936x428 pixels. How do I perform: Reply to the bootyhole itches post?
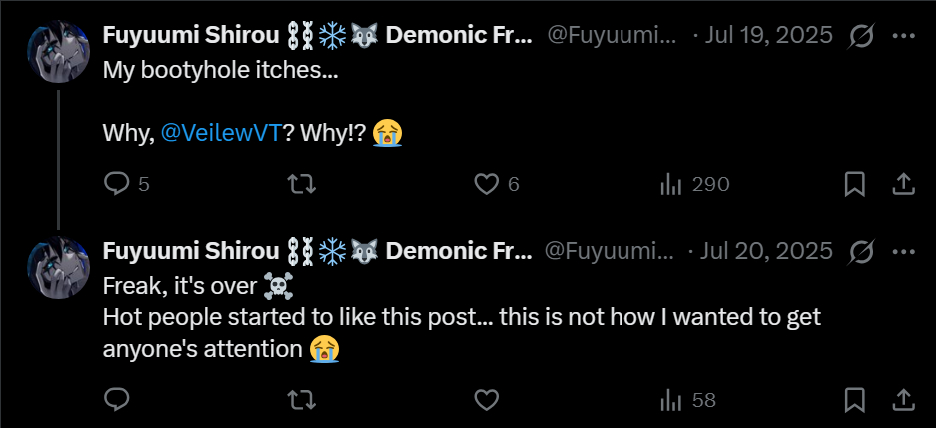[117, 184]
